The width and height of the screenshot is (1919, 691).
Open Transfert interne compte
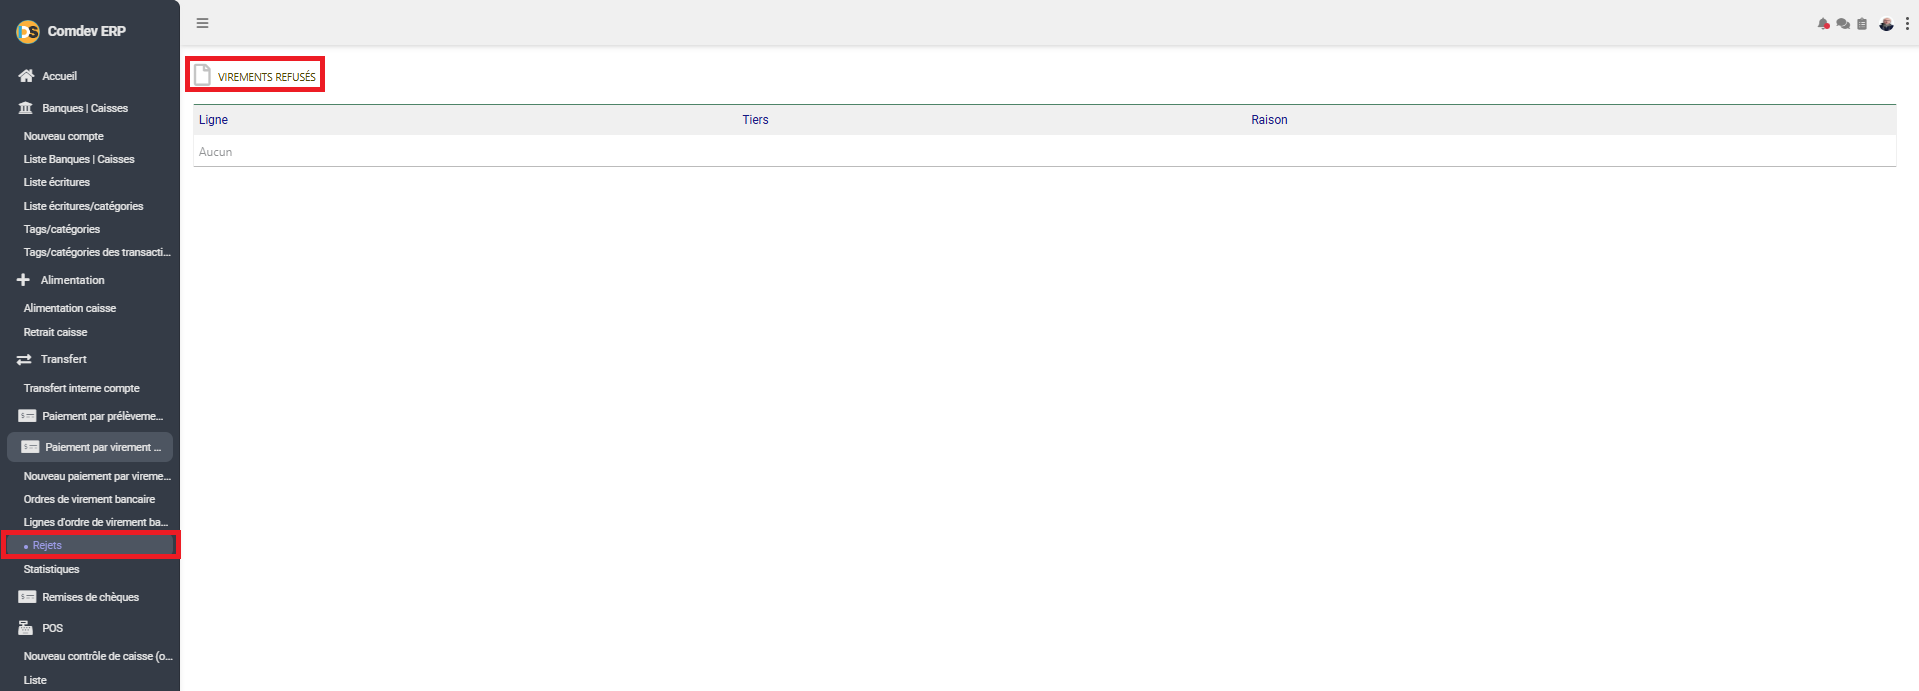tap(82, 388)
